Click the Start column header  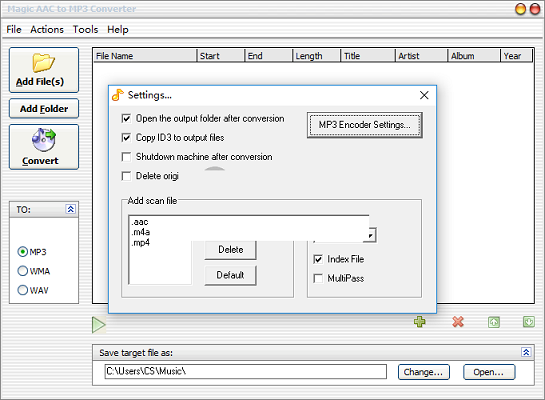220,56
